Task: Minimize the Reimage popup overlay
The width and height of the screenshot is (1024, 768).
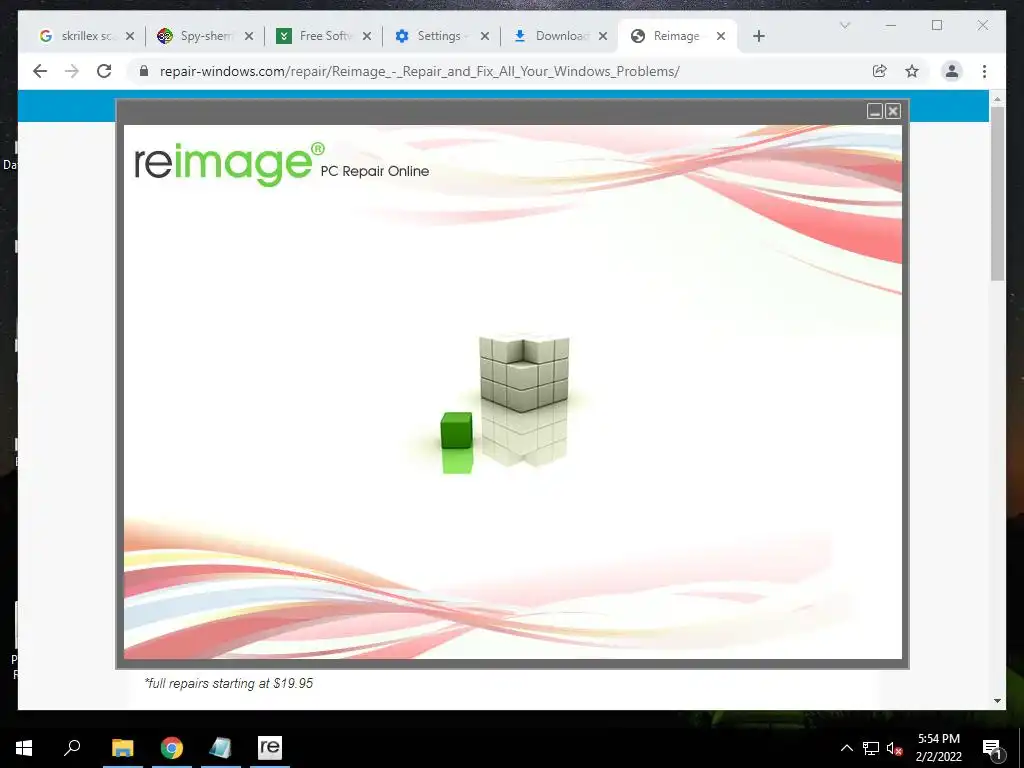Action: [x=874, y=111]
